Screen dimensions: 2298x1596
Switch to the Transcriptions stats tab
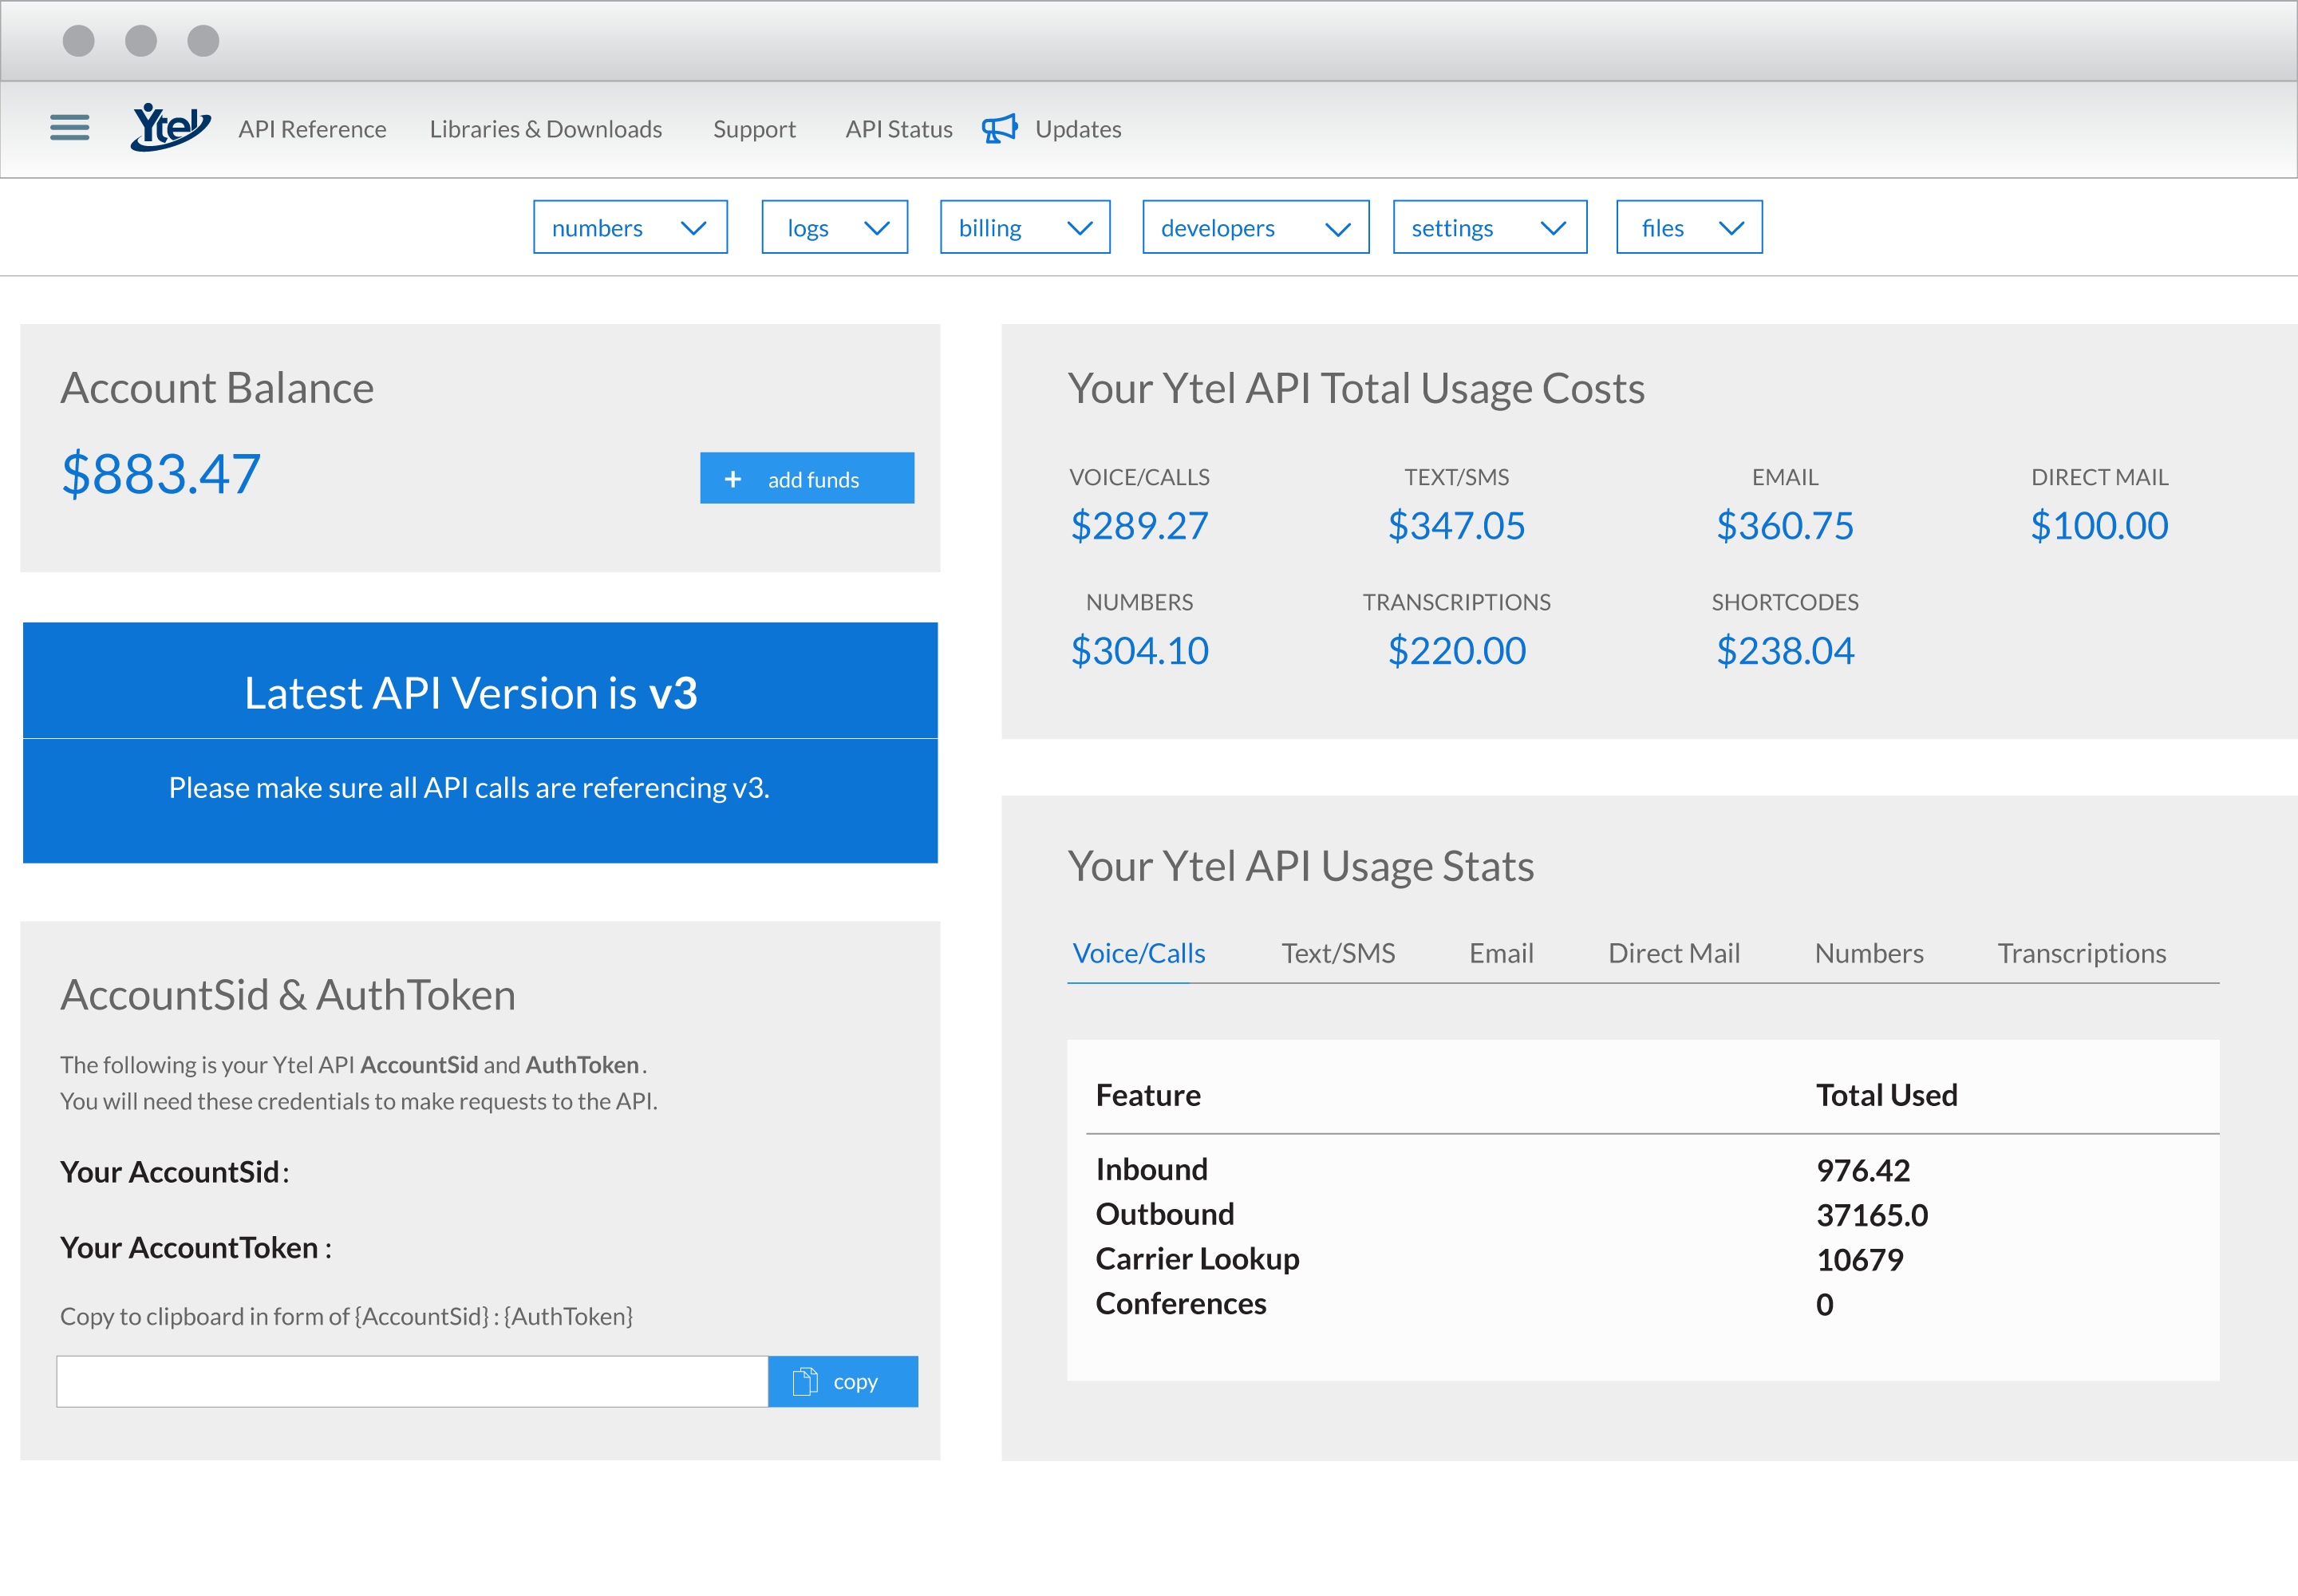(2082, 952)
